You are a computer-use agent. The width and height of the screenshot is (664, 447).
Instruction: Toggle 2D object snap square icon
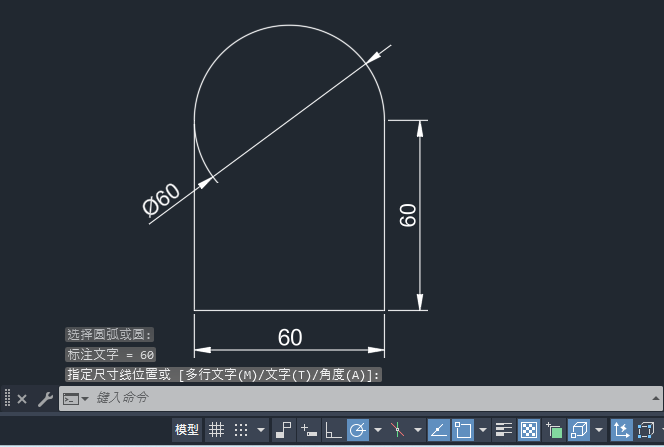coord(462,430)
